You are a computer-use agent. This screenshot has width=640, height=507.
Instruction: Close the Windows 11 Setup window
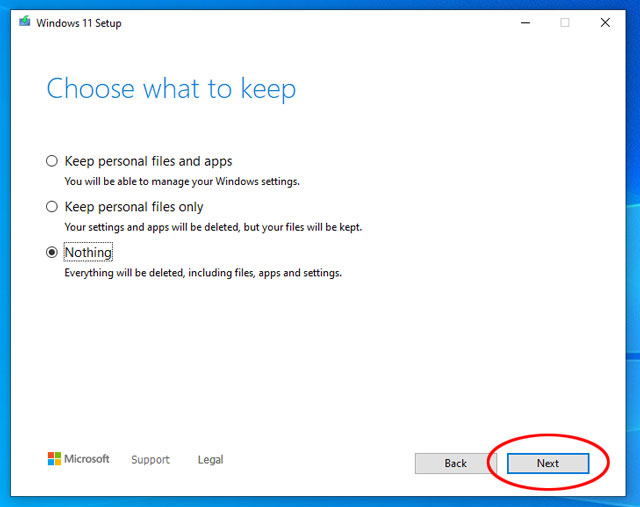(x=605, y=22)
